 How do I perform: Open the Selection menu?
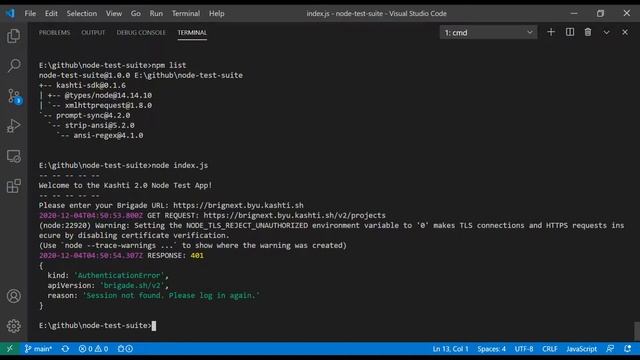coord(82,13)
